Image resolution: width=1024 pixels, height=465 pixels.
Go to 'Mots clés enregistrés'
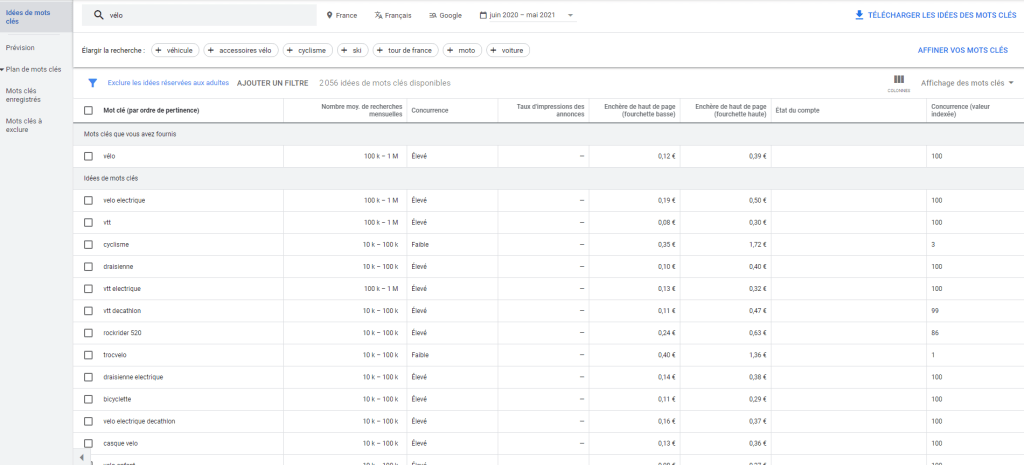pyautogui.click(x=22, y=95)
